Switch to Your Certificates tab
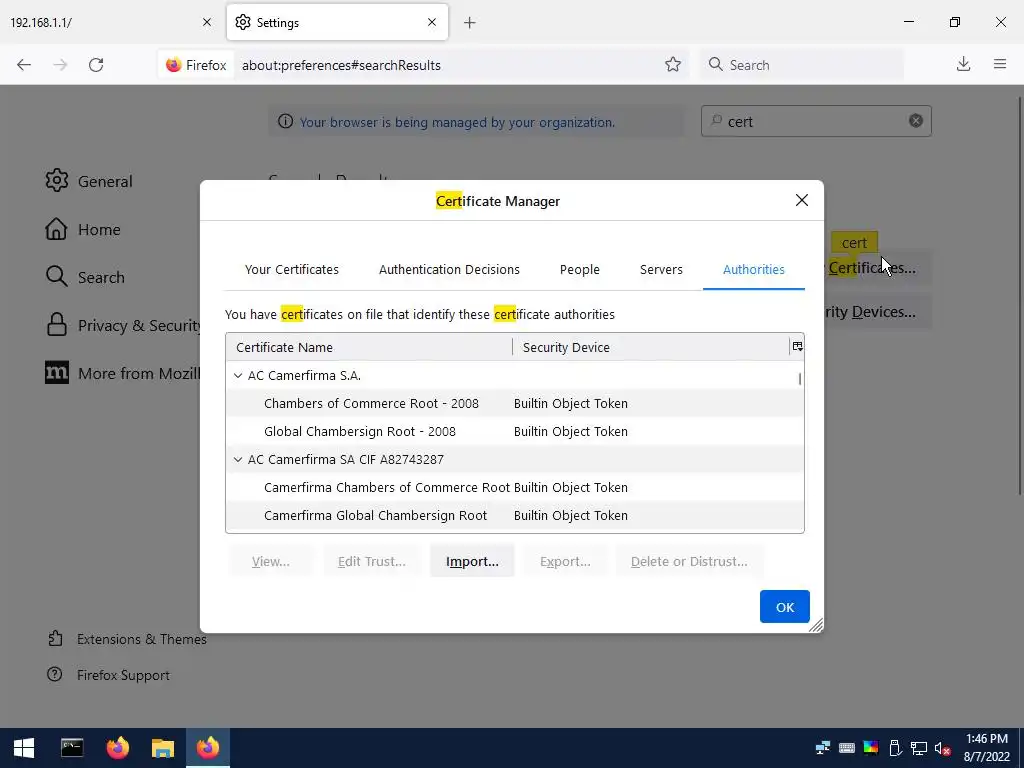 [292, 269]
